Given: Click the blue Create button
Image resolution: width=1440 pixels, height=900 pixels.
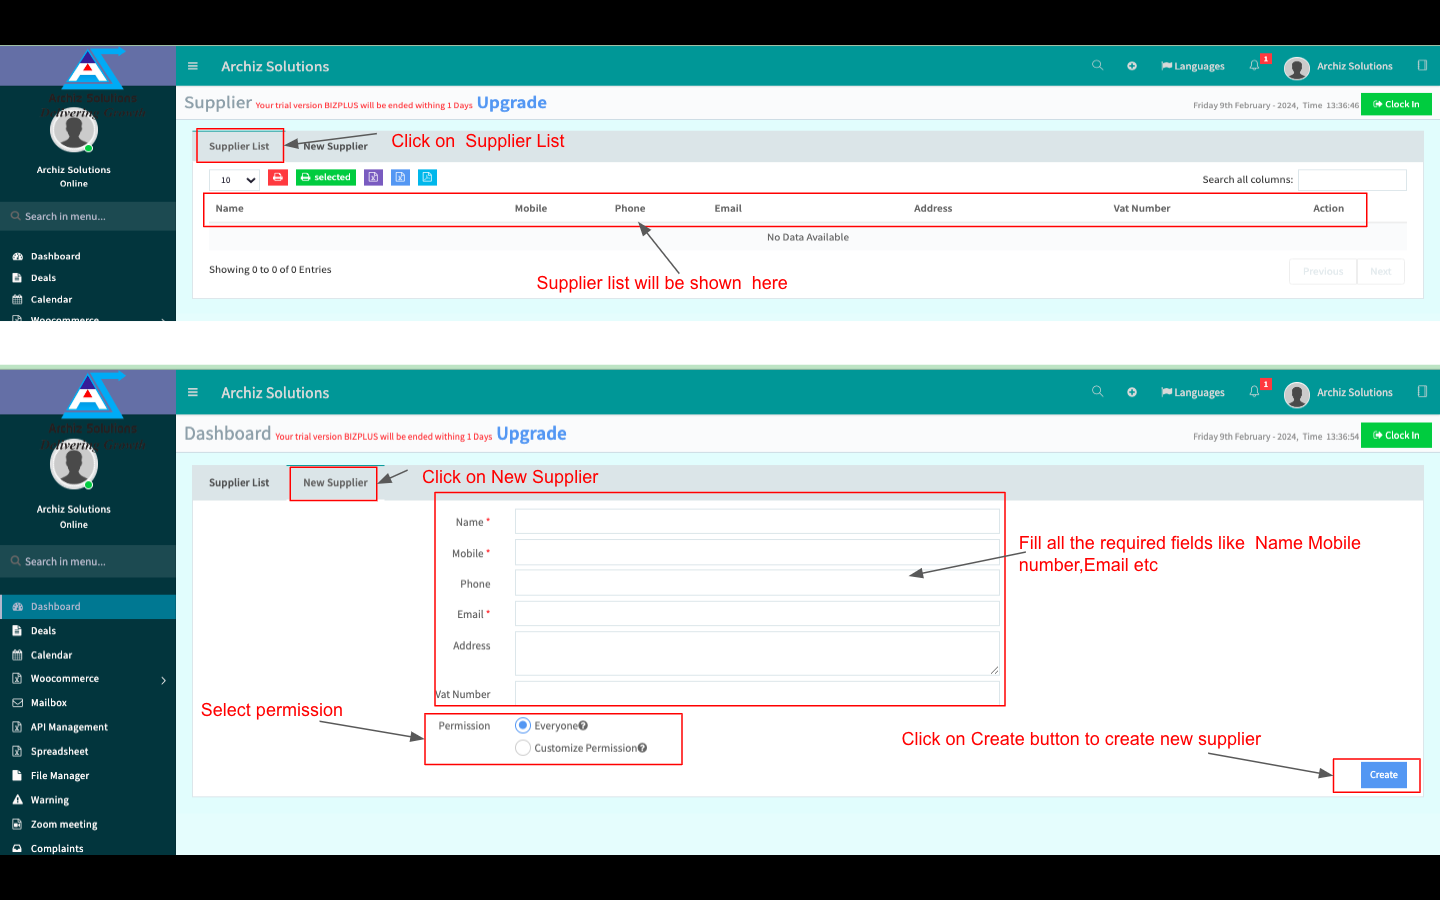Looking at the screenshot, I should [x=1383, y=775].
